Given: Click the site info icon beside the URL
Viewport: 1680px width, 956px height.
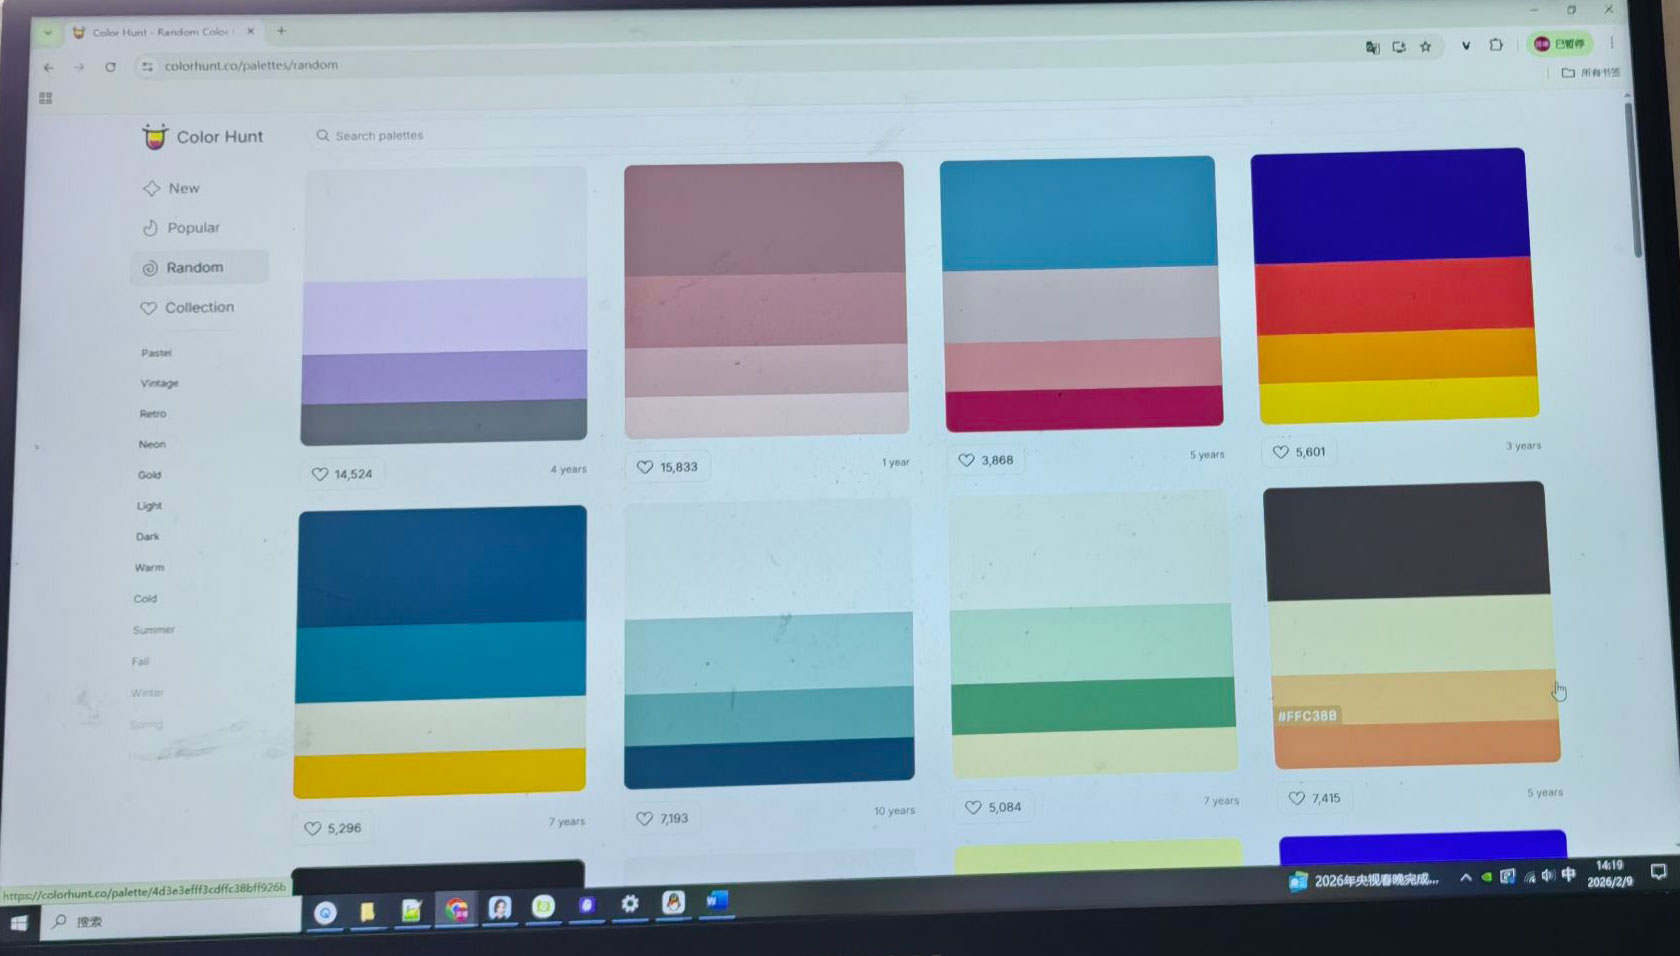Looking at the screenshot, I should click(147, 66).
